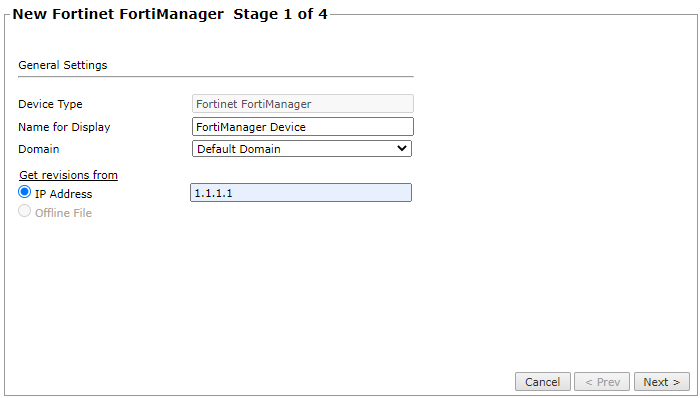Cancel the new FortiManager wizard
The height and width of the screenshot is (398, 700).
point(542,382)
